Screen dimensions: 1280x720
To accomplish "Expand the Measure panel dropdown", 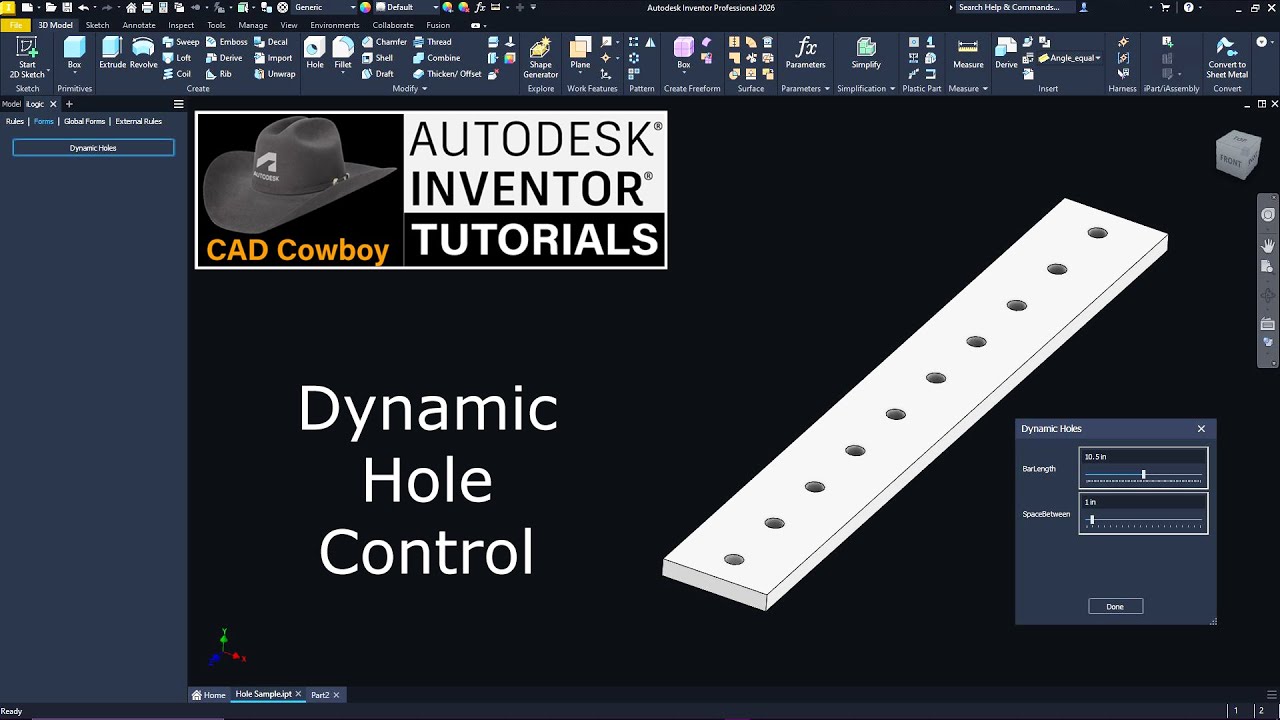I will pos(968,88).
